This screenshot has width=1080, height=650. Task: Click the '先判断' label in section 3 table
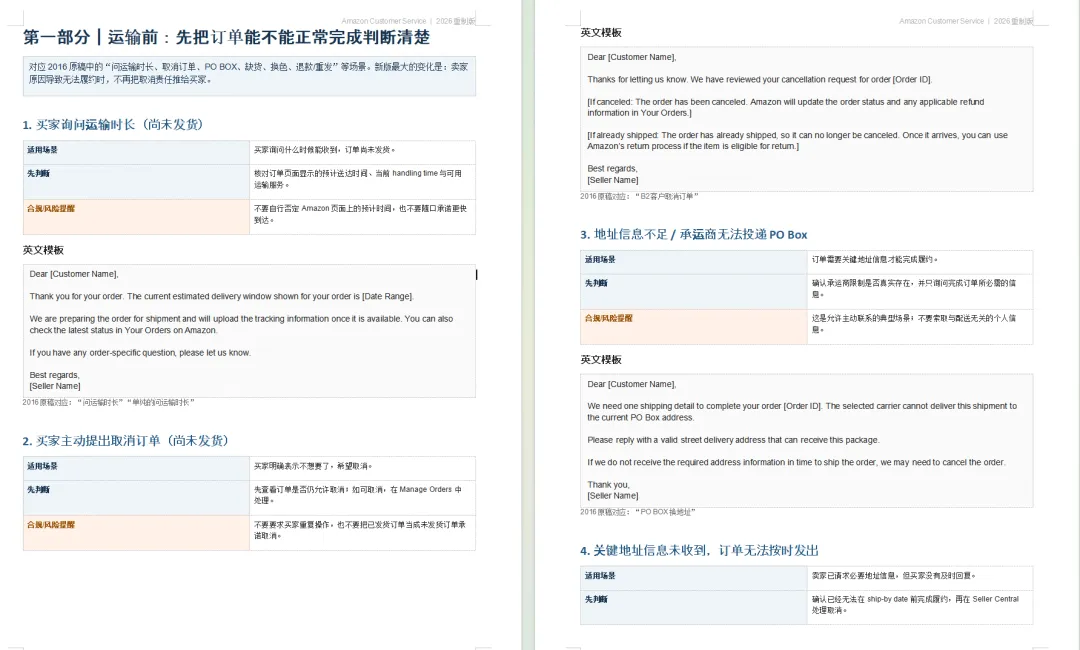point(596,283)
